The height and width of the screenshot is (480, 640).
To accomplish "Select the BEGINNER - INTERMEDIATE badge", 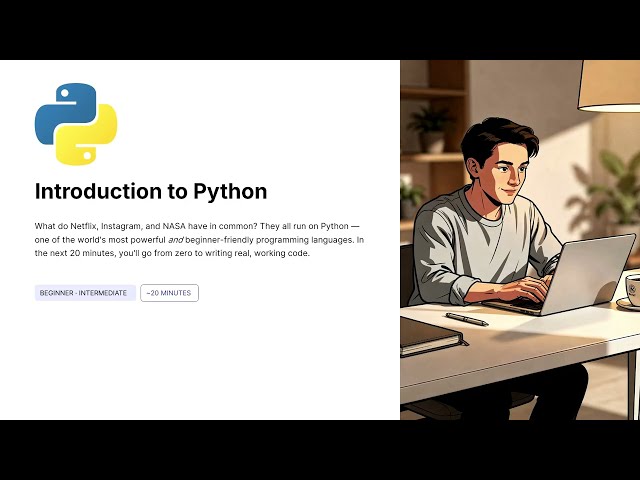I will [x=85, y=293].
